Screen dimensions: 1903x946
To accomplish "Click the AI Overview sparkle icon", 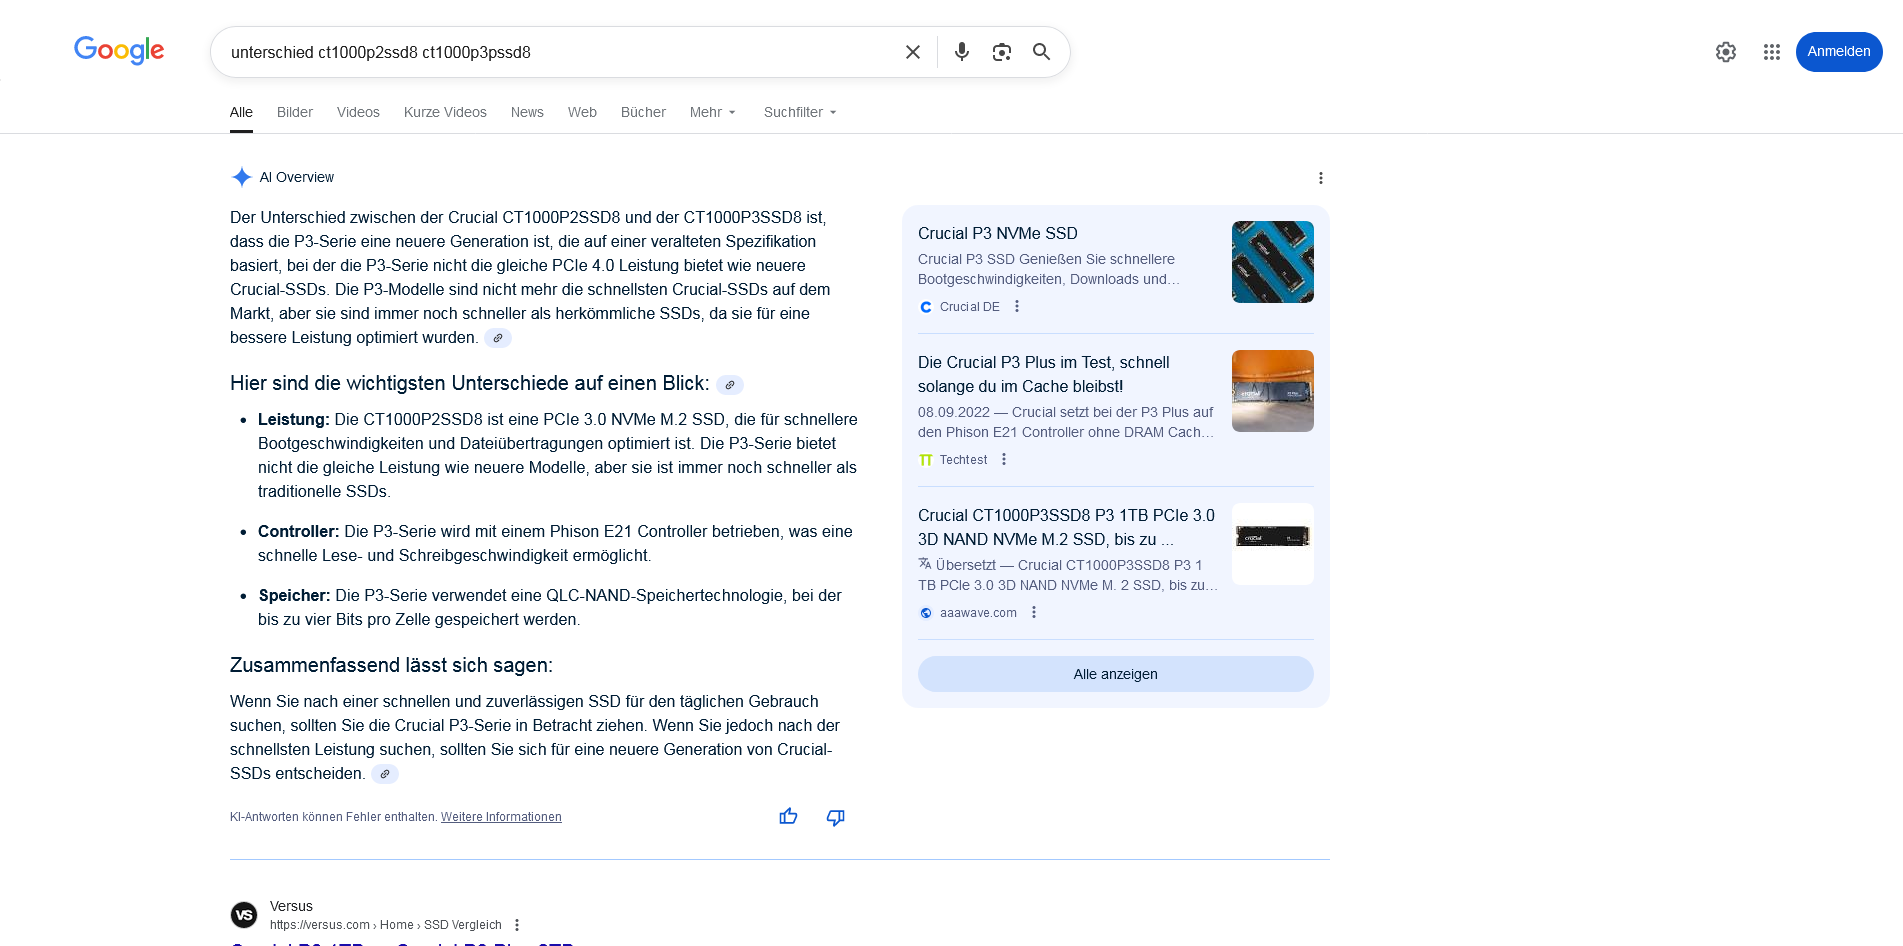I will click(x=241, y=177).
